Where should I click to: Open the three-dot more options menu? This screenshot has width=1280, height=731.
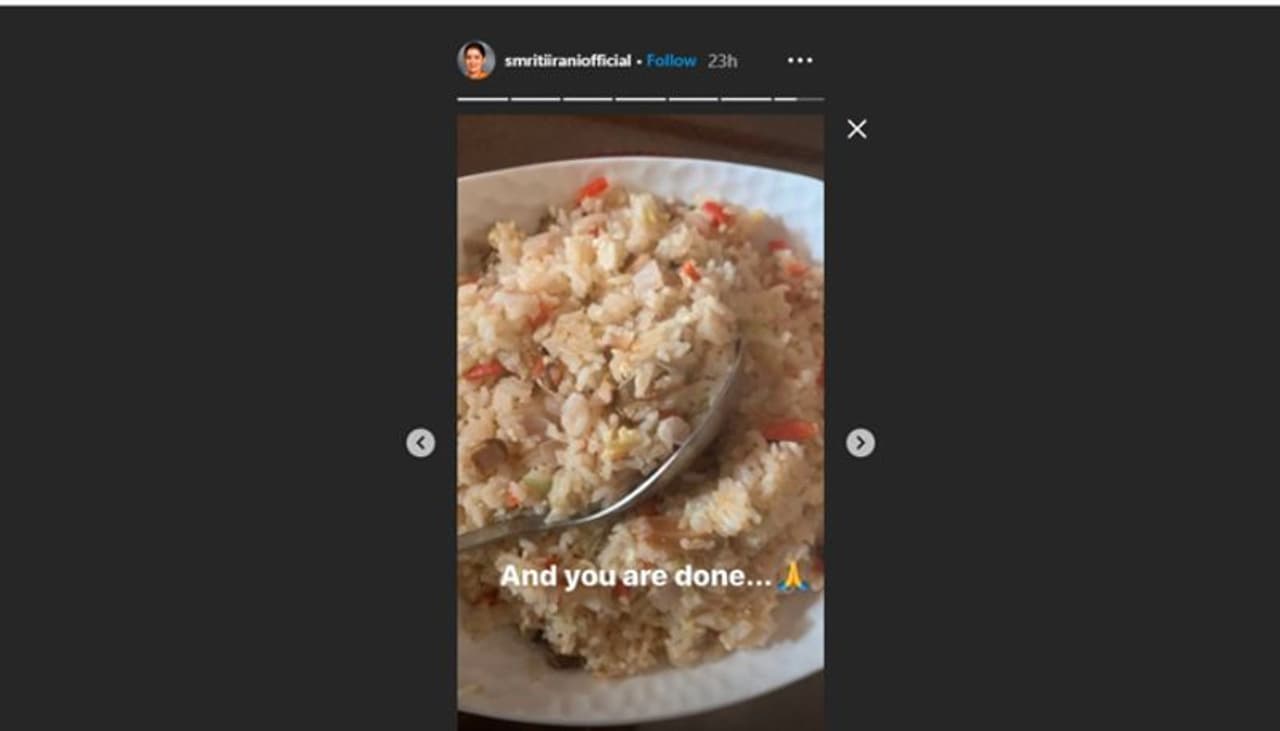pos(800,60)
